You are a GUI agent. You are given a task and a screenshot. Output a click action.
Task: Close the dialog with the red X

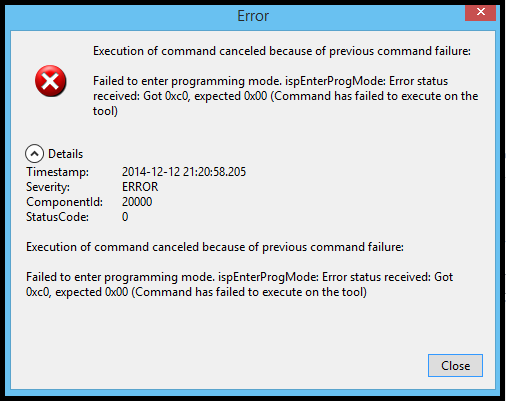pyautogui.click(x=480, y=12)
